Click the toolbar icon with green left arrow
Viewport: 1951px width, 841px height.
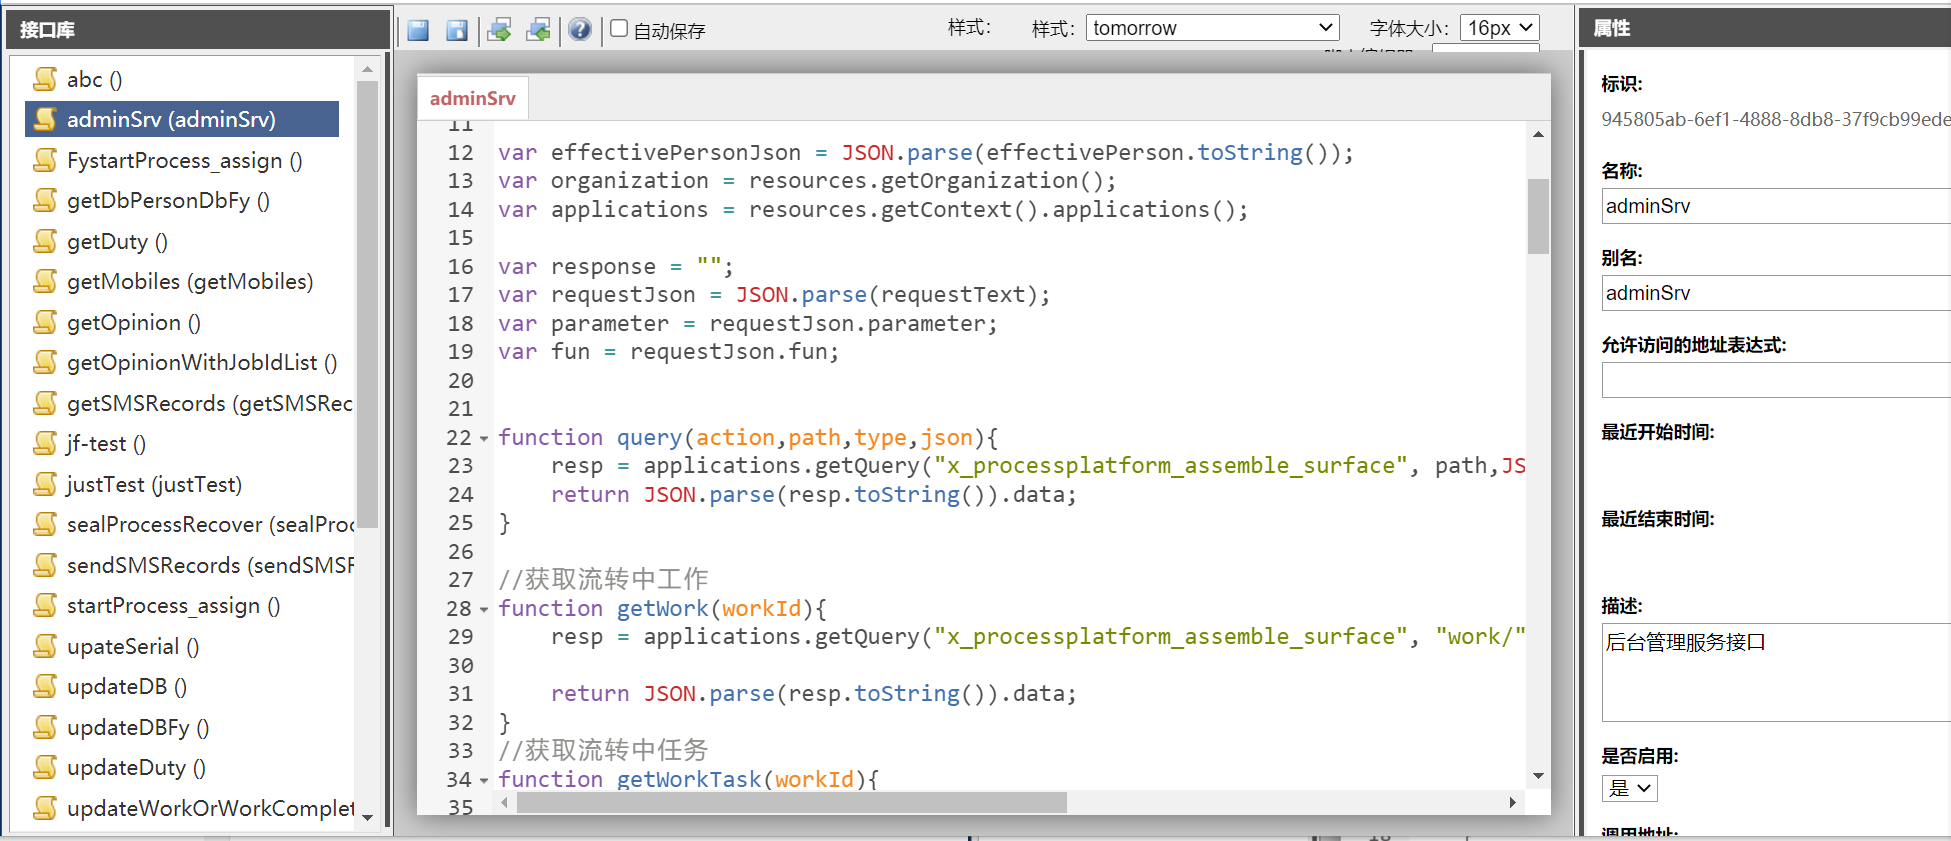(538, 30)
